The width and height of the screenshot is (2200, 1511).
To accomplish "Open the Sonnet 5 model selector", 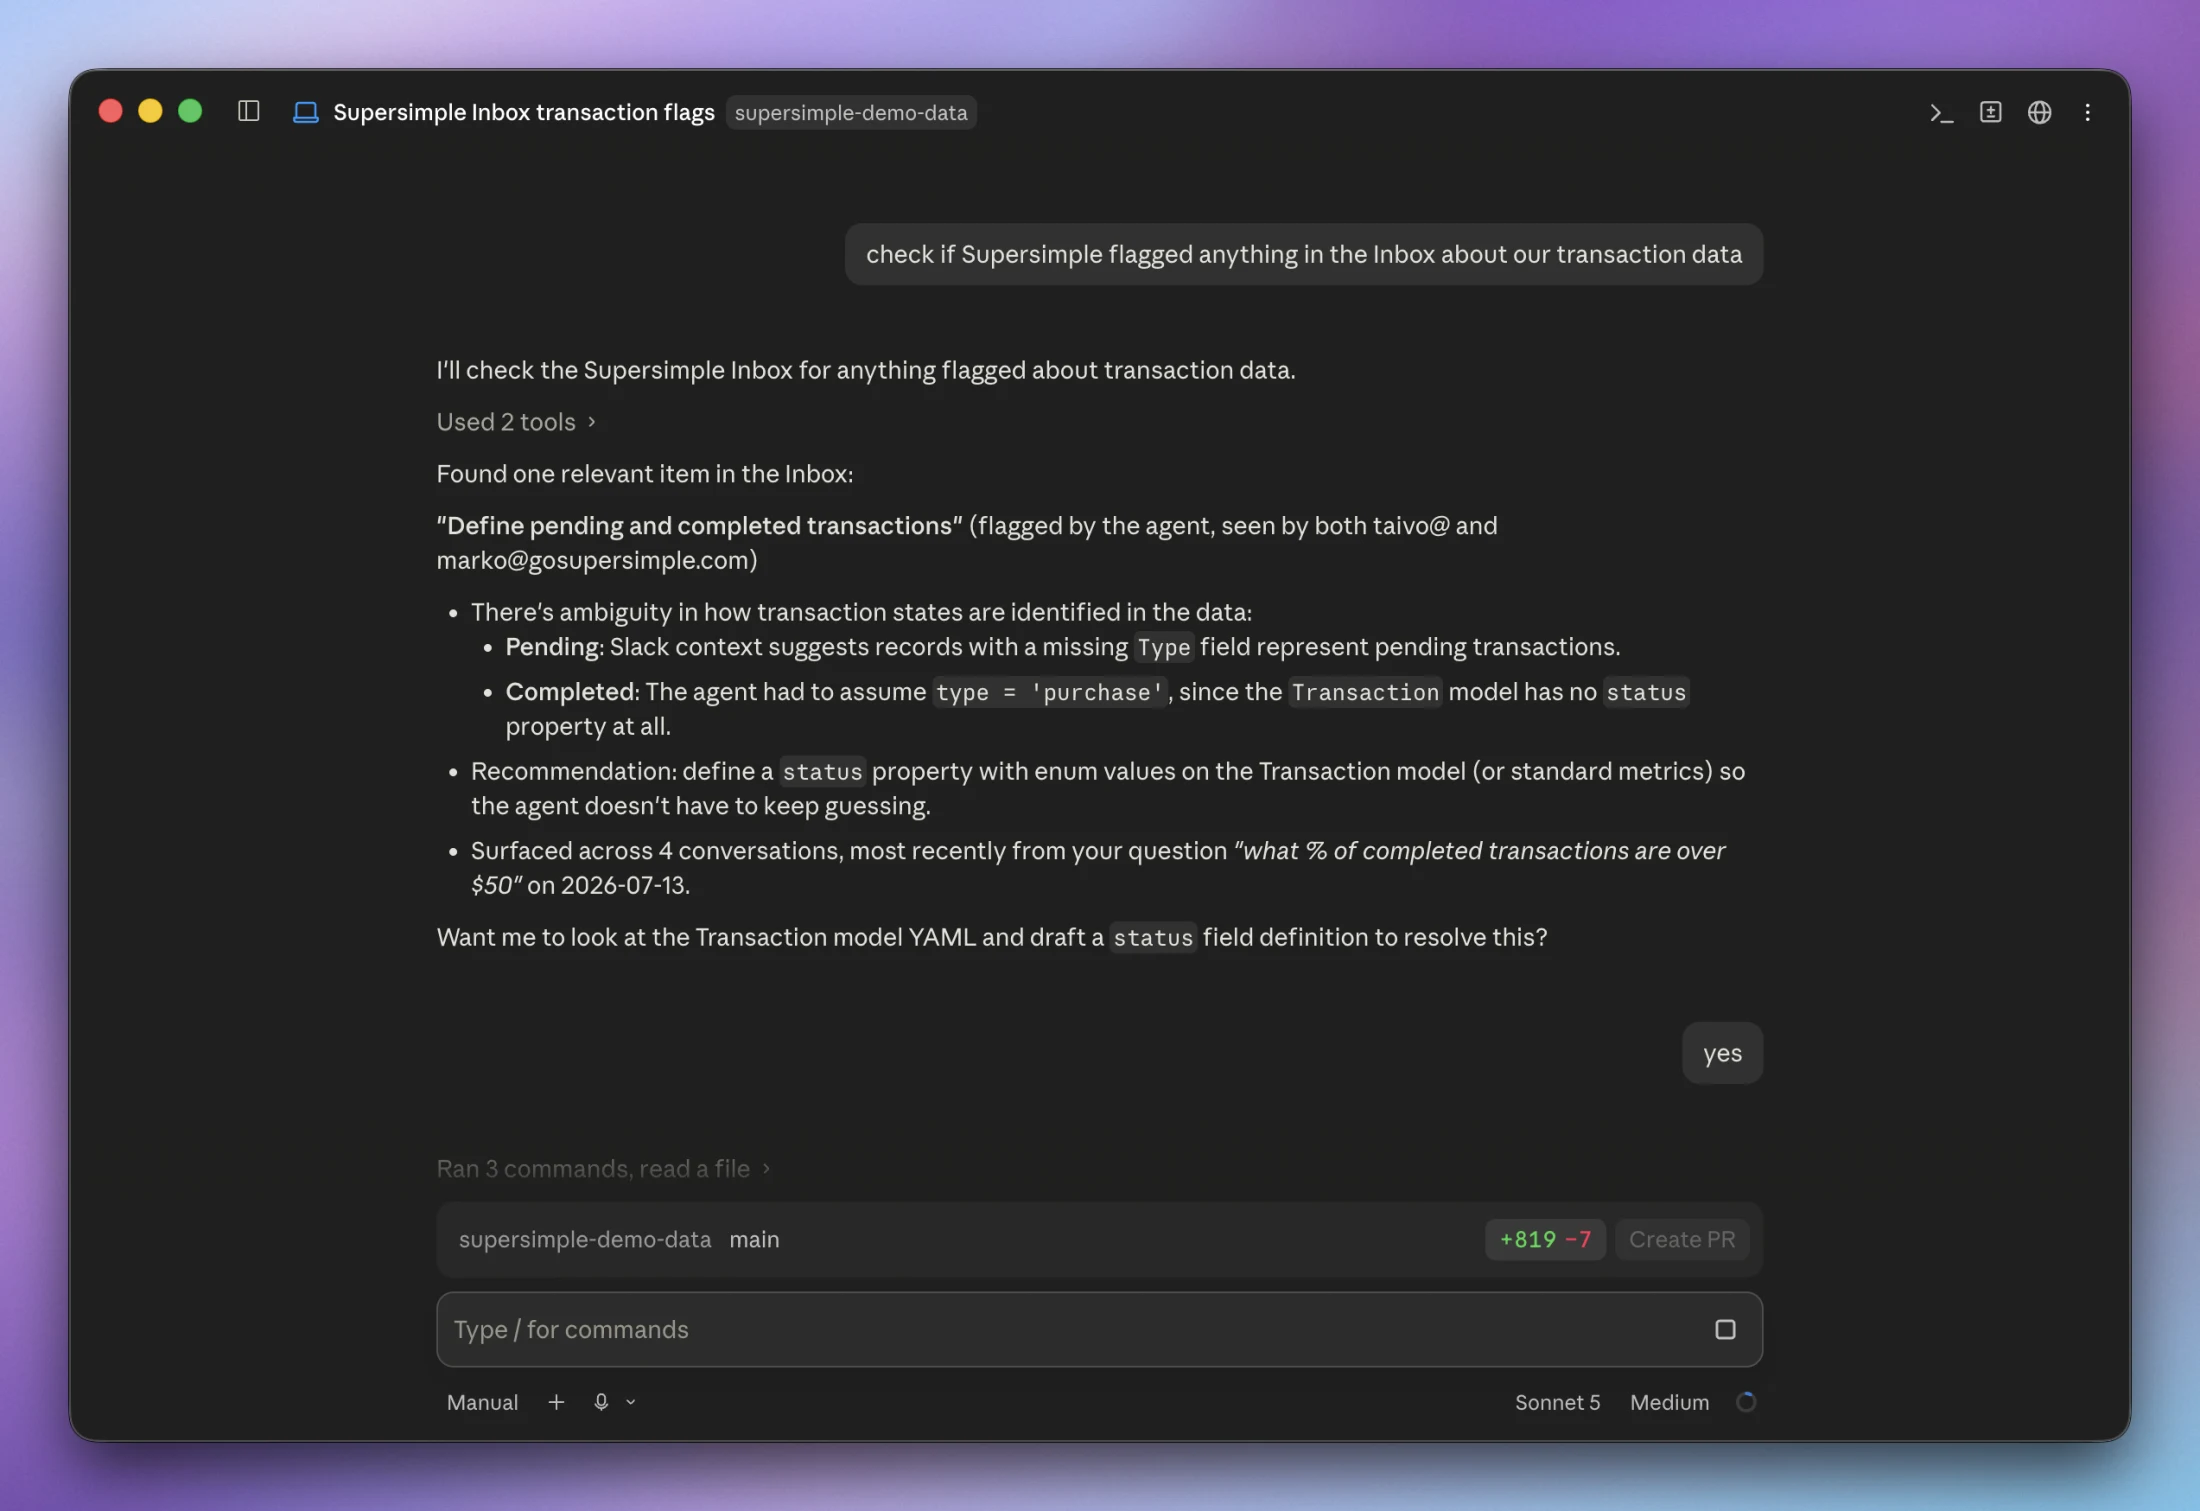I will coord(1557,1402).
